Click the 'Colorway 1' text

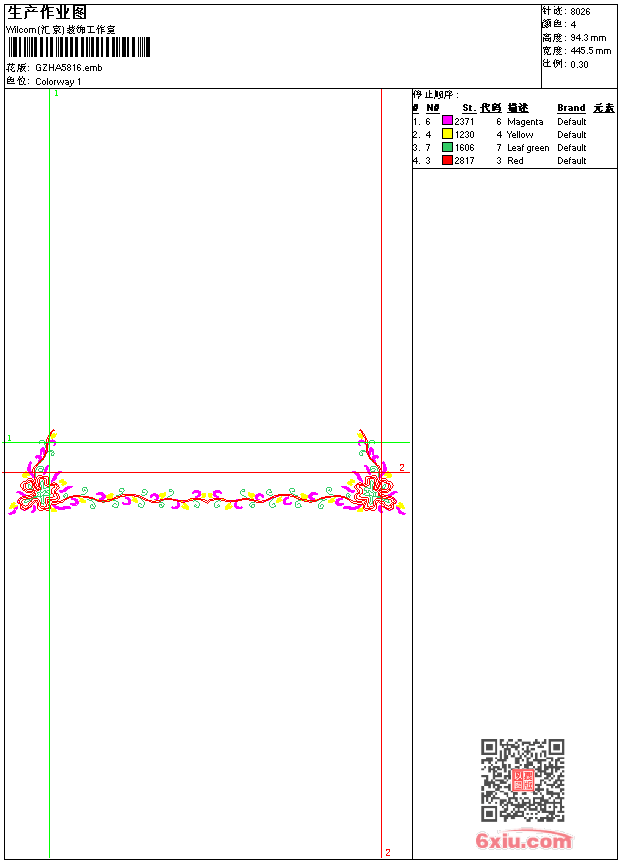pos(58,82)
